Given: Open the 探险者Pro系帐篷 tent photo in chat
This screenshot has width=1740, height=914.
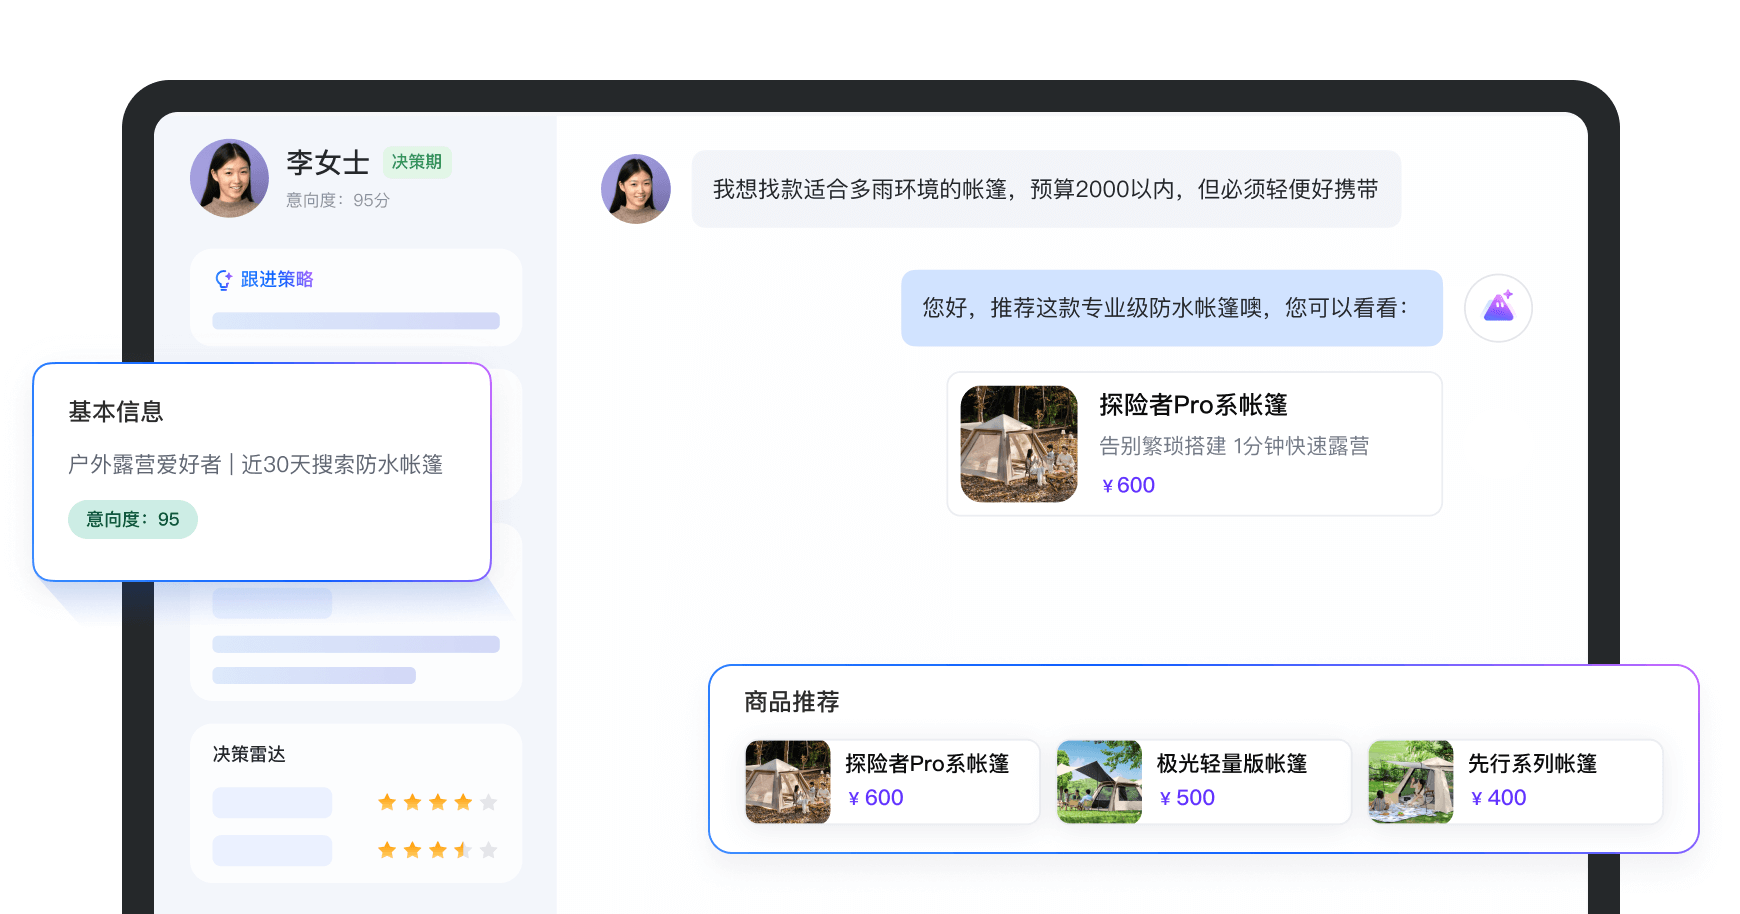Looking at the screenshot, I should point(1019,444).
